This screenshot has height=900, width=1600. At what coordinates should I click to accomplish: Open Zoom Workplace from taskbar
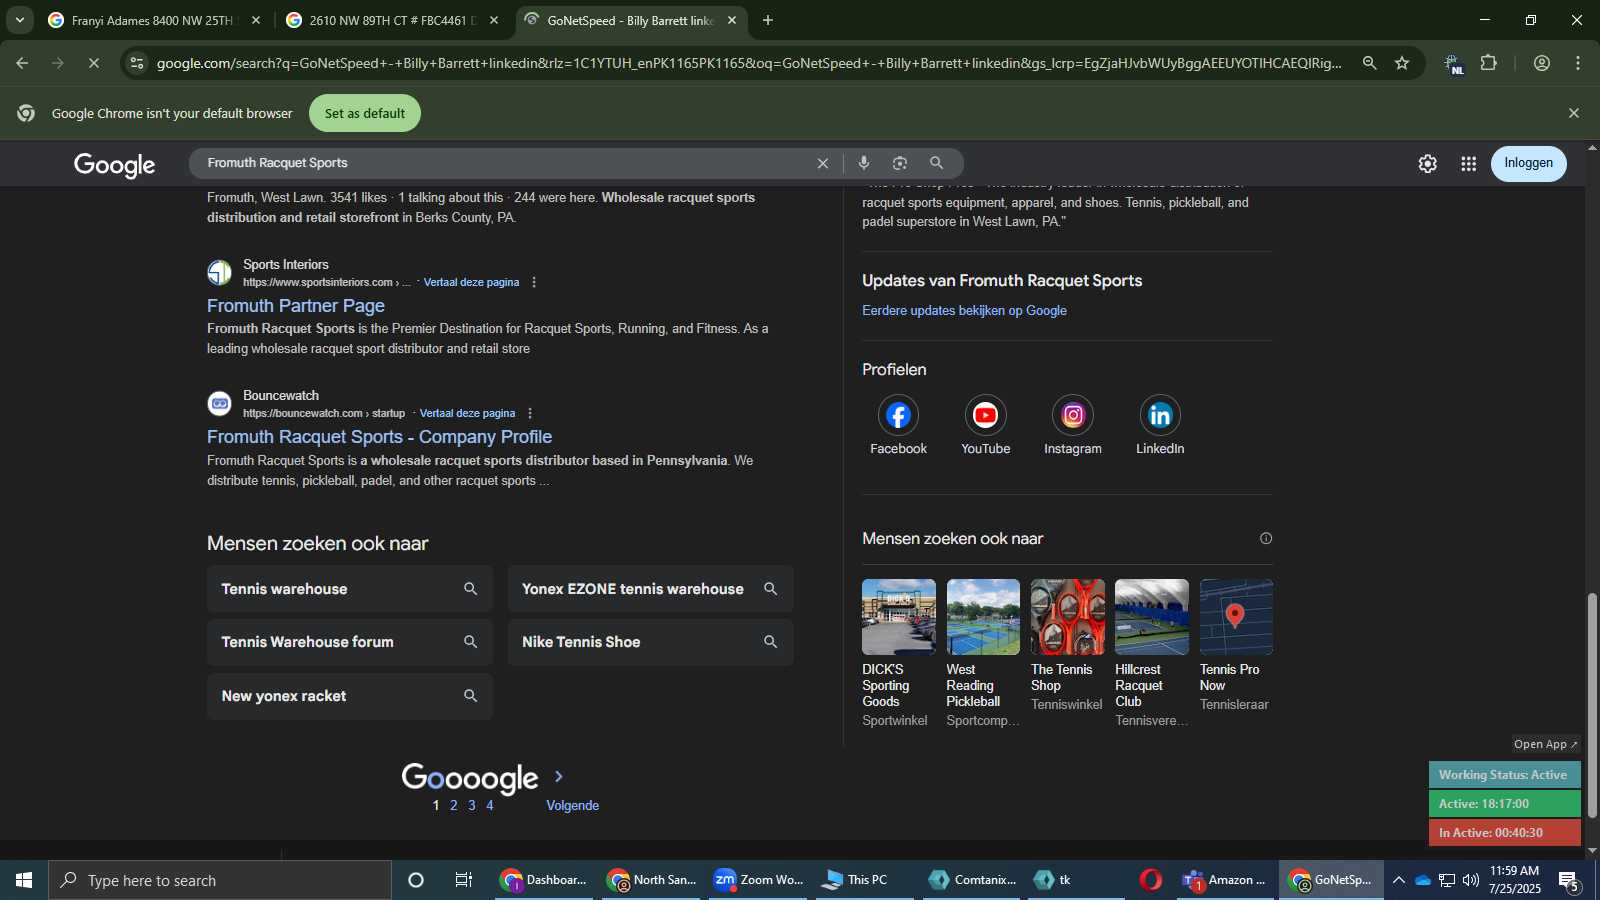[x=760, y=880]
